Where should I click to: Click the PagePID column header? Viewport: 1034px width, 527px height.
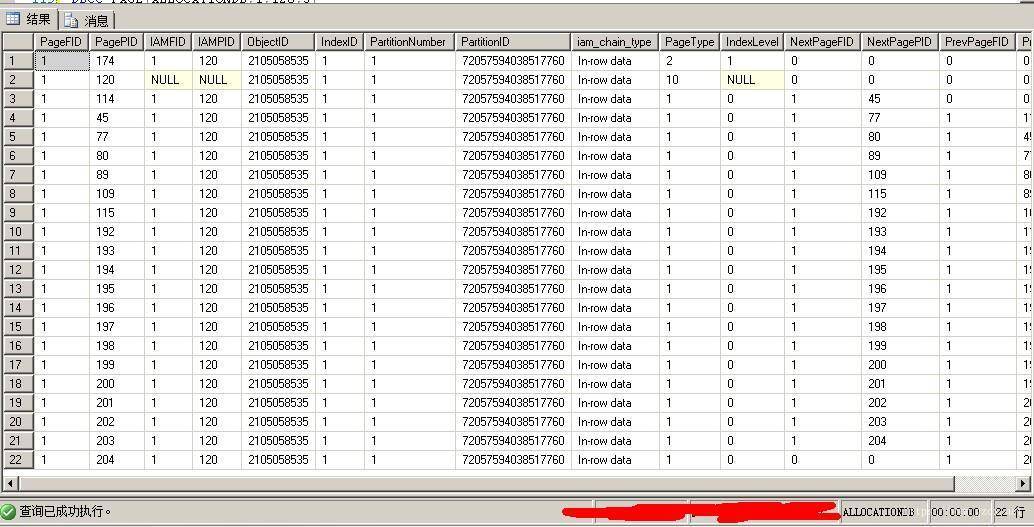point(117,42)
